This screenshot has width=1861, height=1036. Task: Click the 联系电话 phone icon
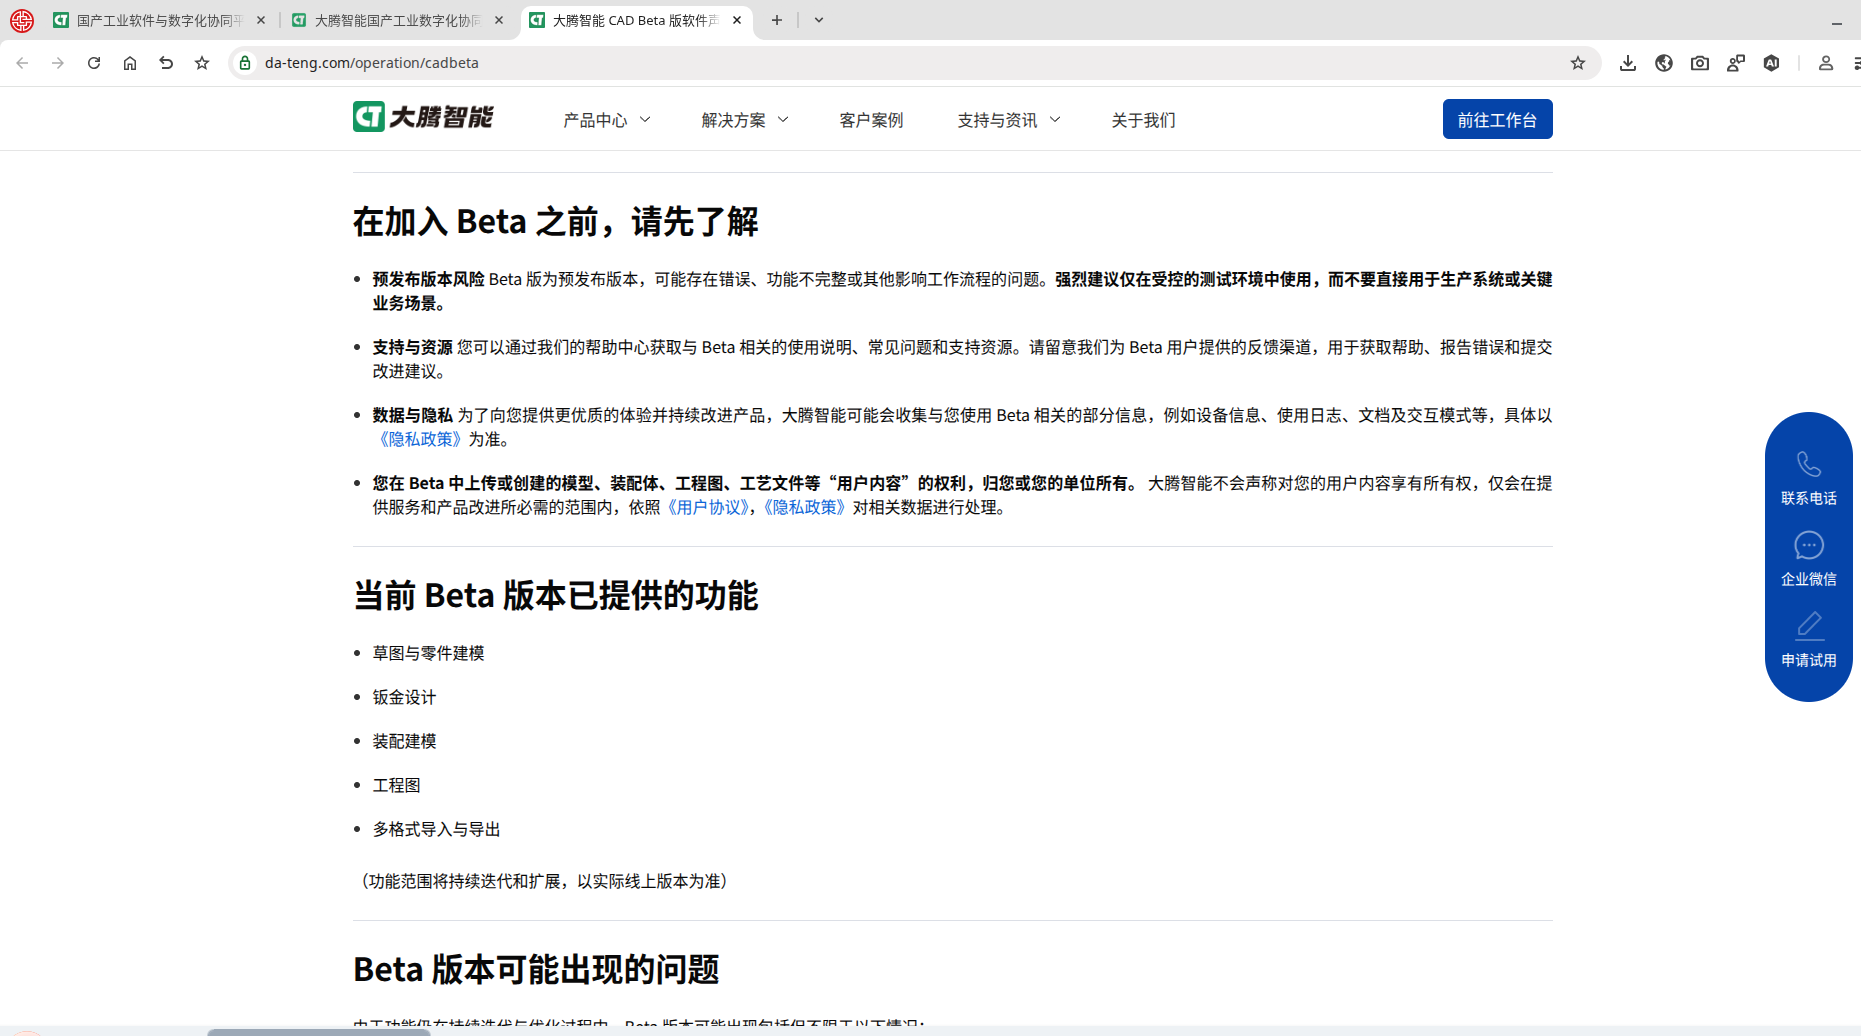click(x=1809, y=465)
